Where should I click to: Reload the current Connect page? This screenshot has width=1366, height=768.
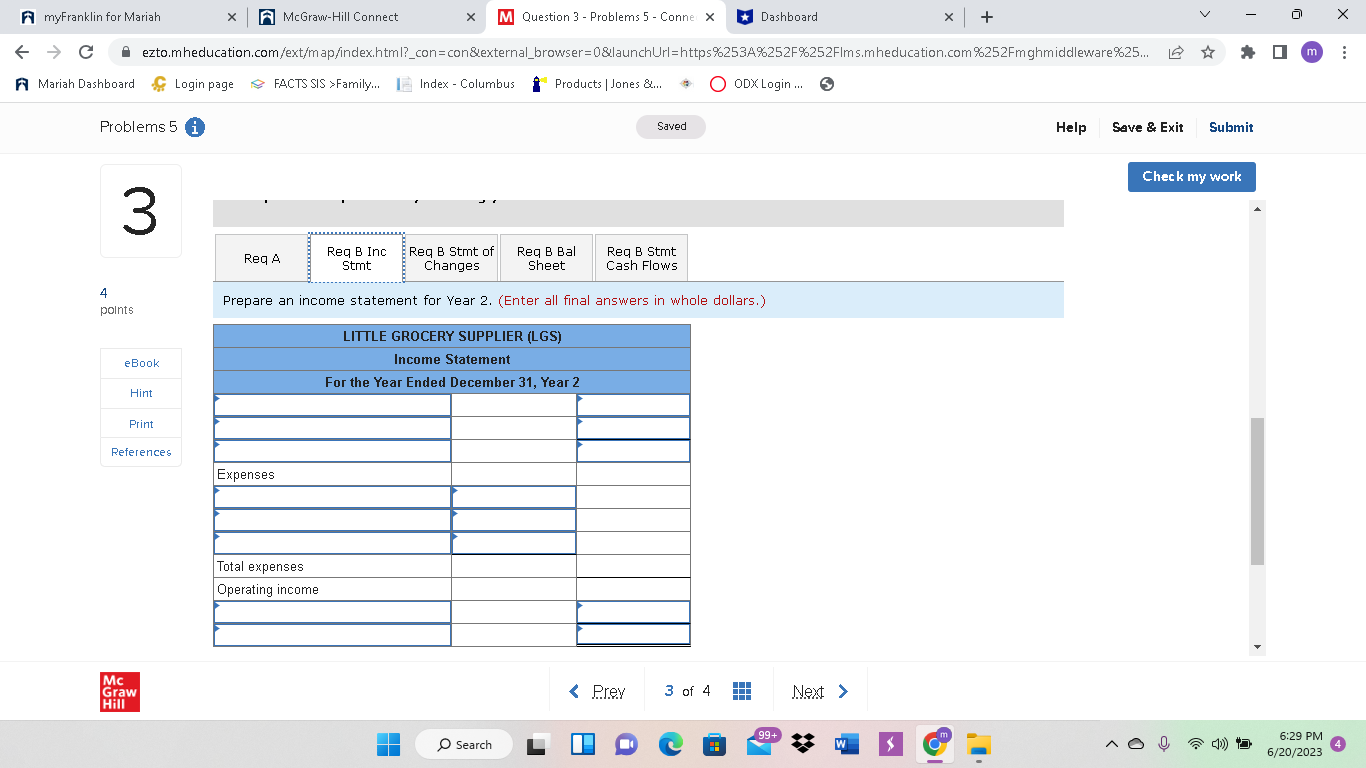(86, 52)
